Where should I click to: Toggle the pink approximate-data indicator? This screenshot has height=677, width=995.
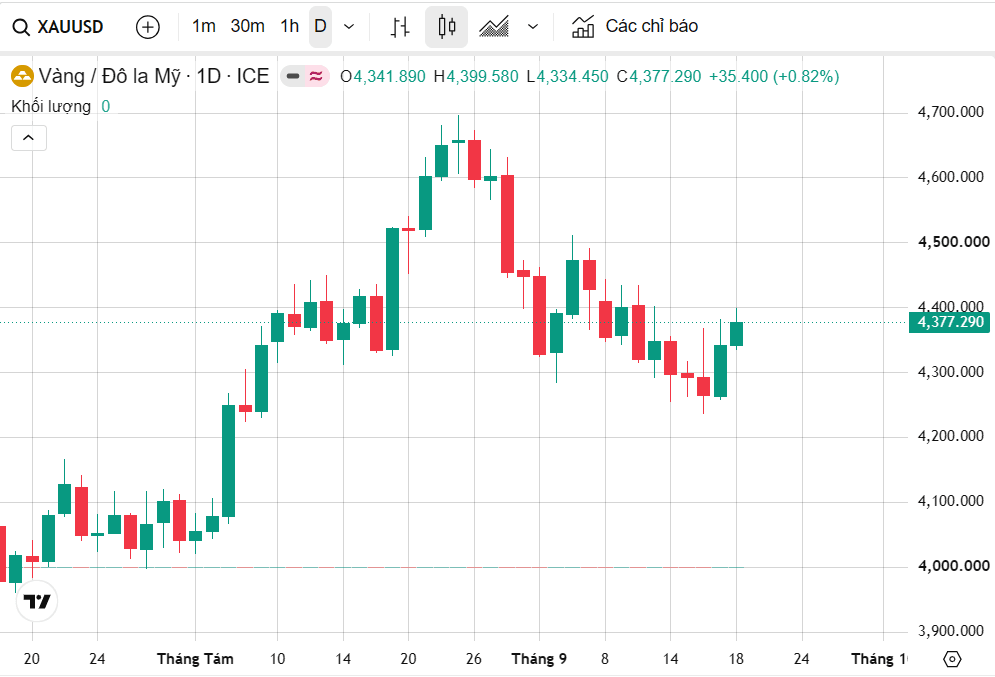(x=316, y=77)
